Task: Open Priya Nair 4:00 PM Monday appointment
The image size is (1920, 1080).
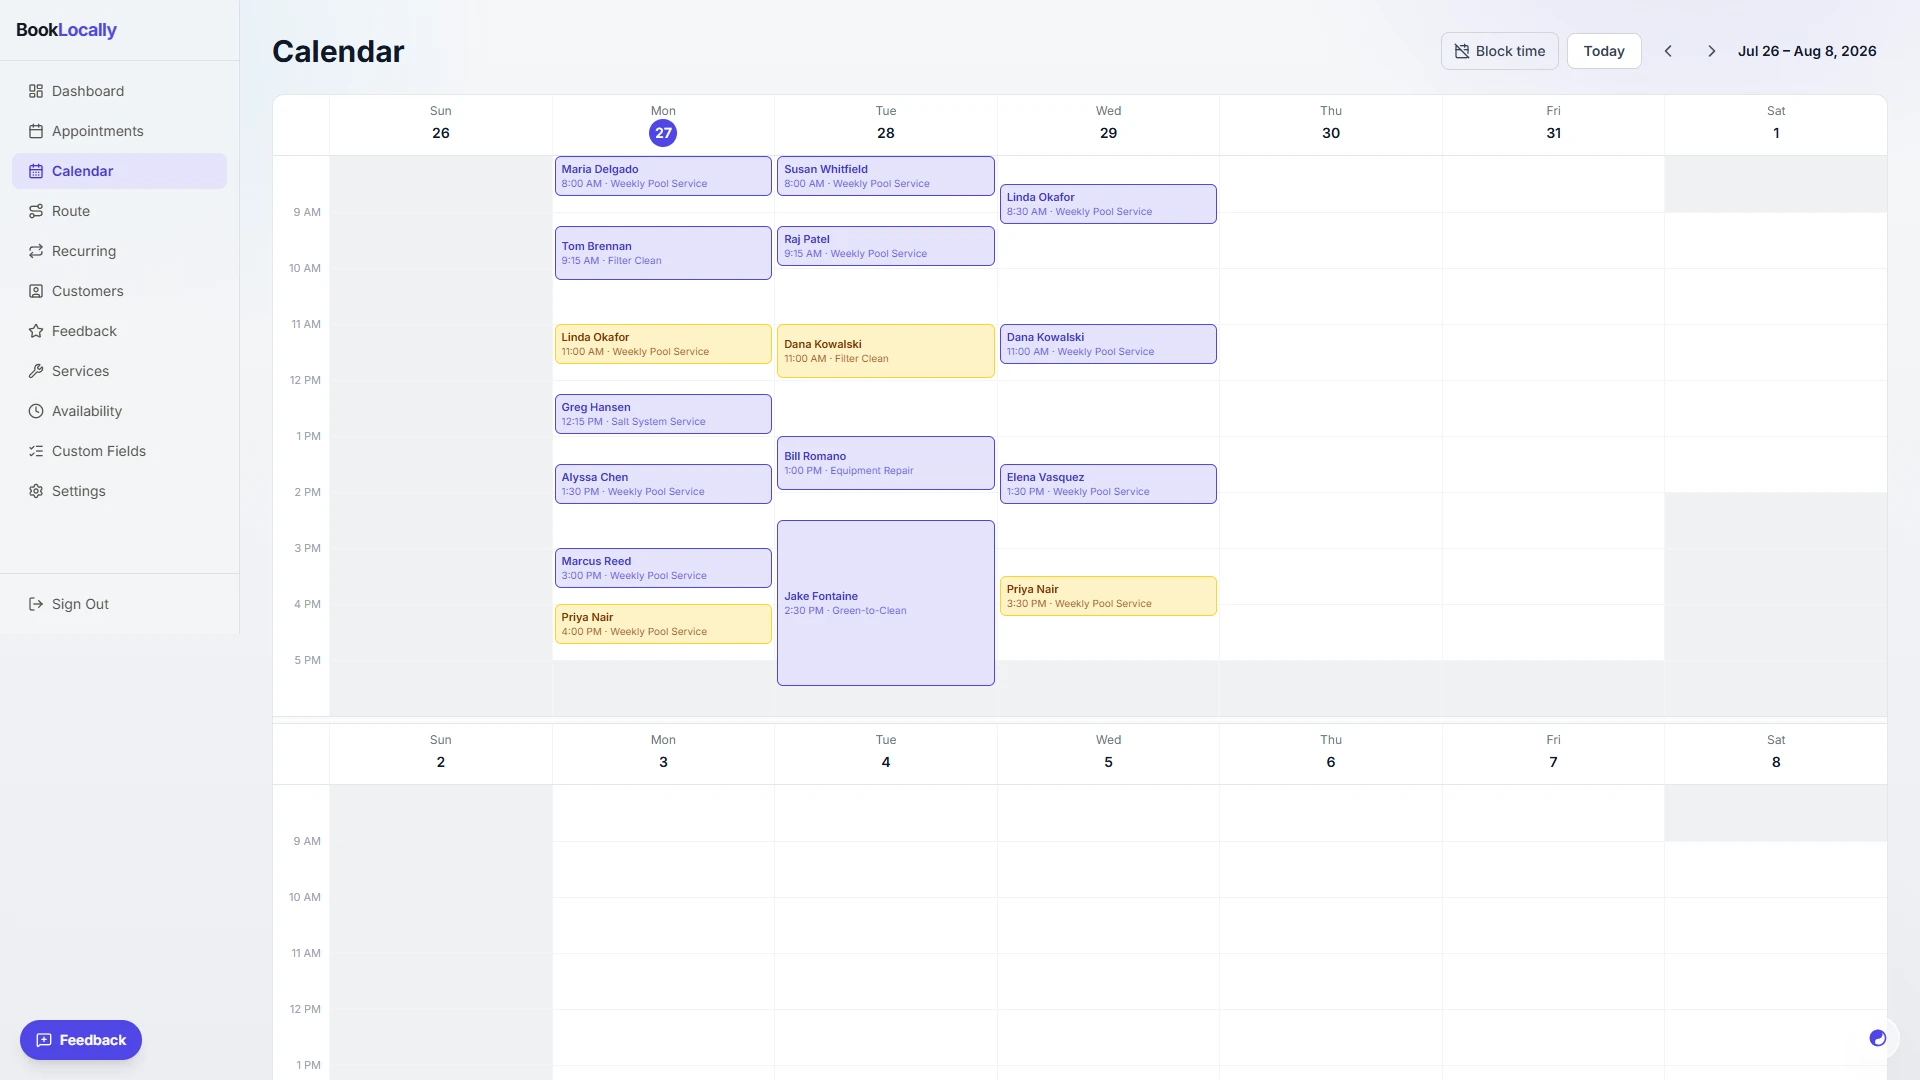Action: [663, 624]
